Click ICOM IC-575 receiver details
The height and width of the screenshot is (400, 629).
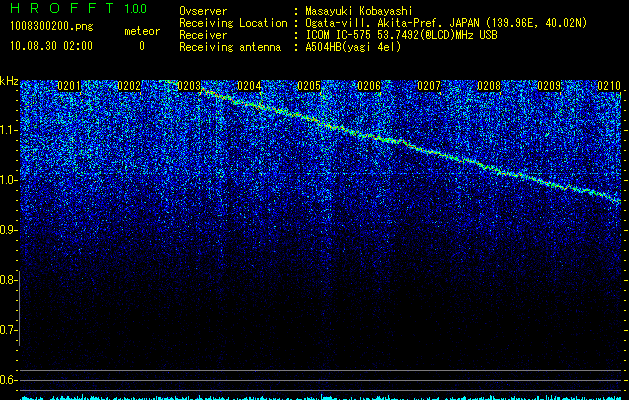point(401,35)
